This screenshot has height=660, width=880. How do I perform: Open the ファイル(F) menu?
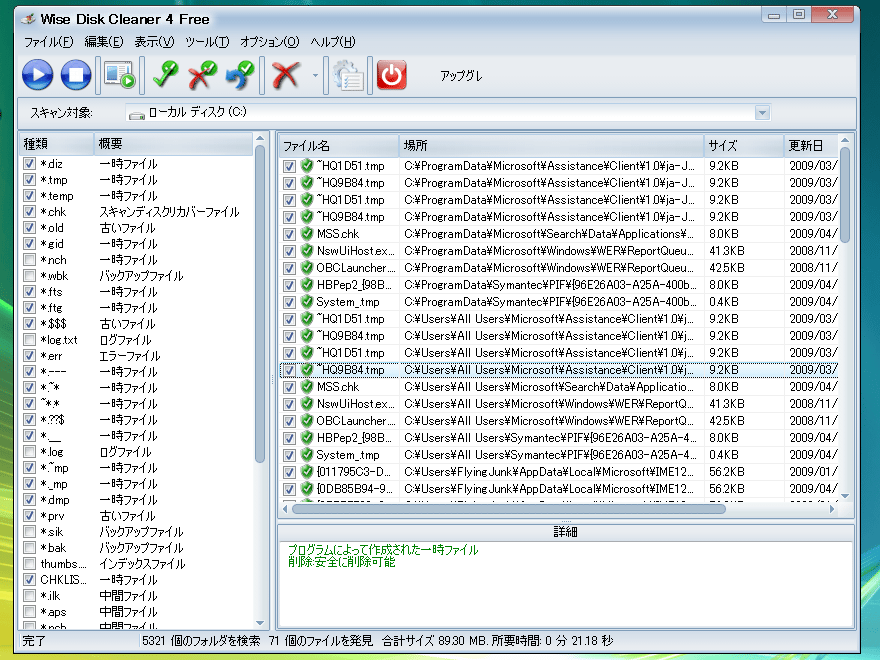point(48,42)
